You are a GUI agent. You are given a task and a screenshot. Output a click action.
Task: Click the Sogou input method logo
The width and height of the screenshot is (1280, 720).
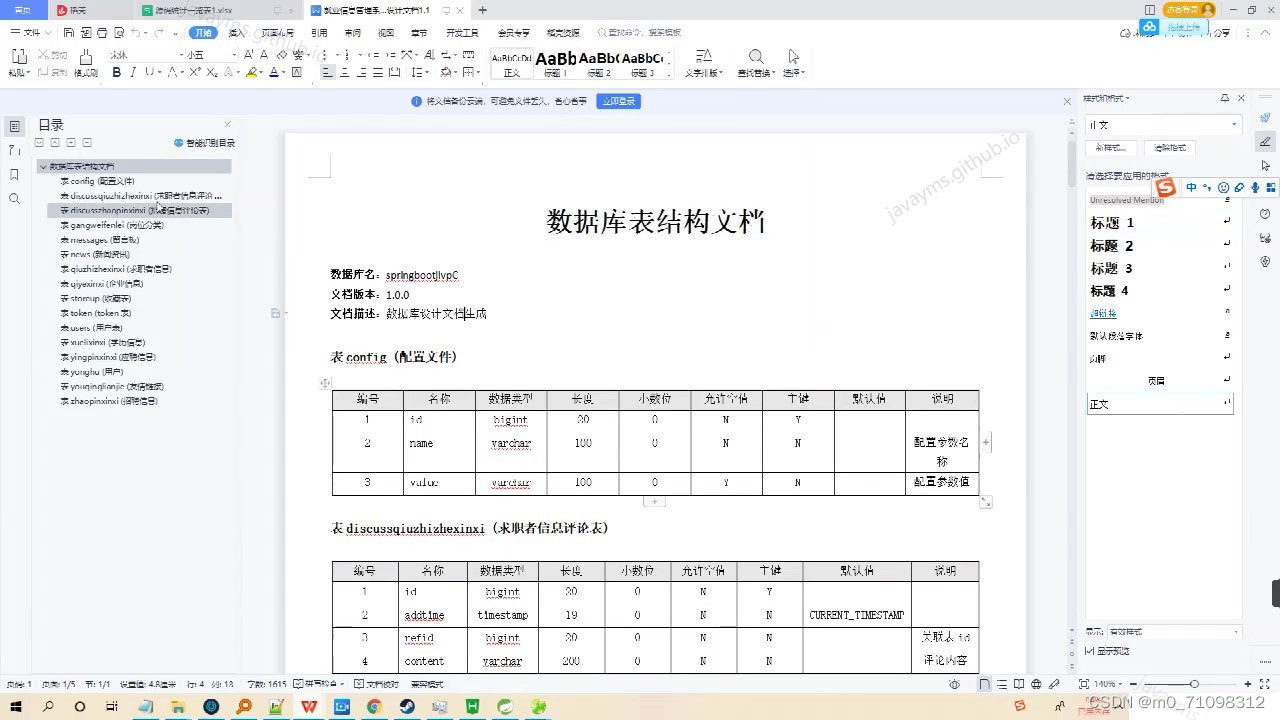[1165, 187]
